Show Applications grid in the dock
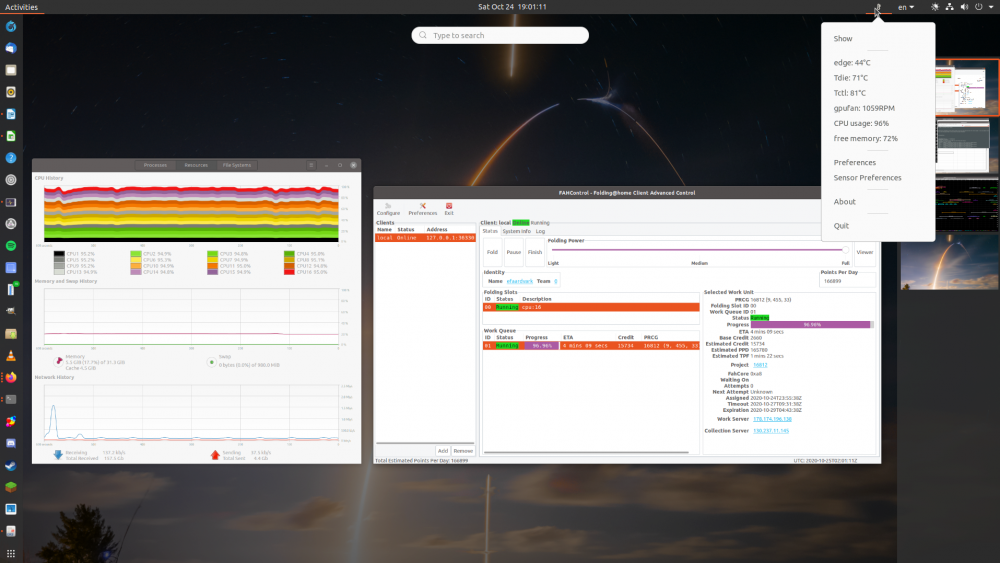The width and height of the screenshot is (1000, 563). pos(11,553)
